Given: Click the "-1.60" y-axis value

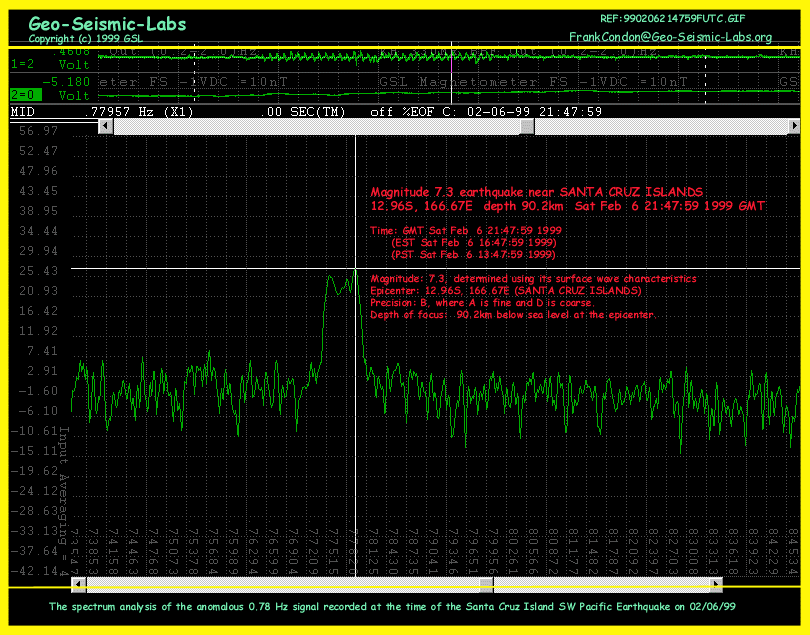Looking at the screenshot, I should coord(39,391).
